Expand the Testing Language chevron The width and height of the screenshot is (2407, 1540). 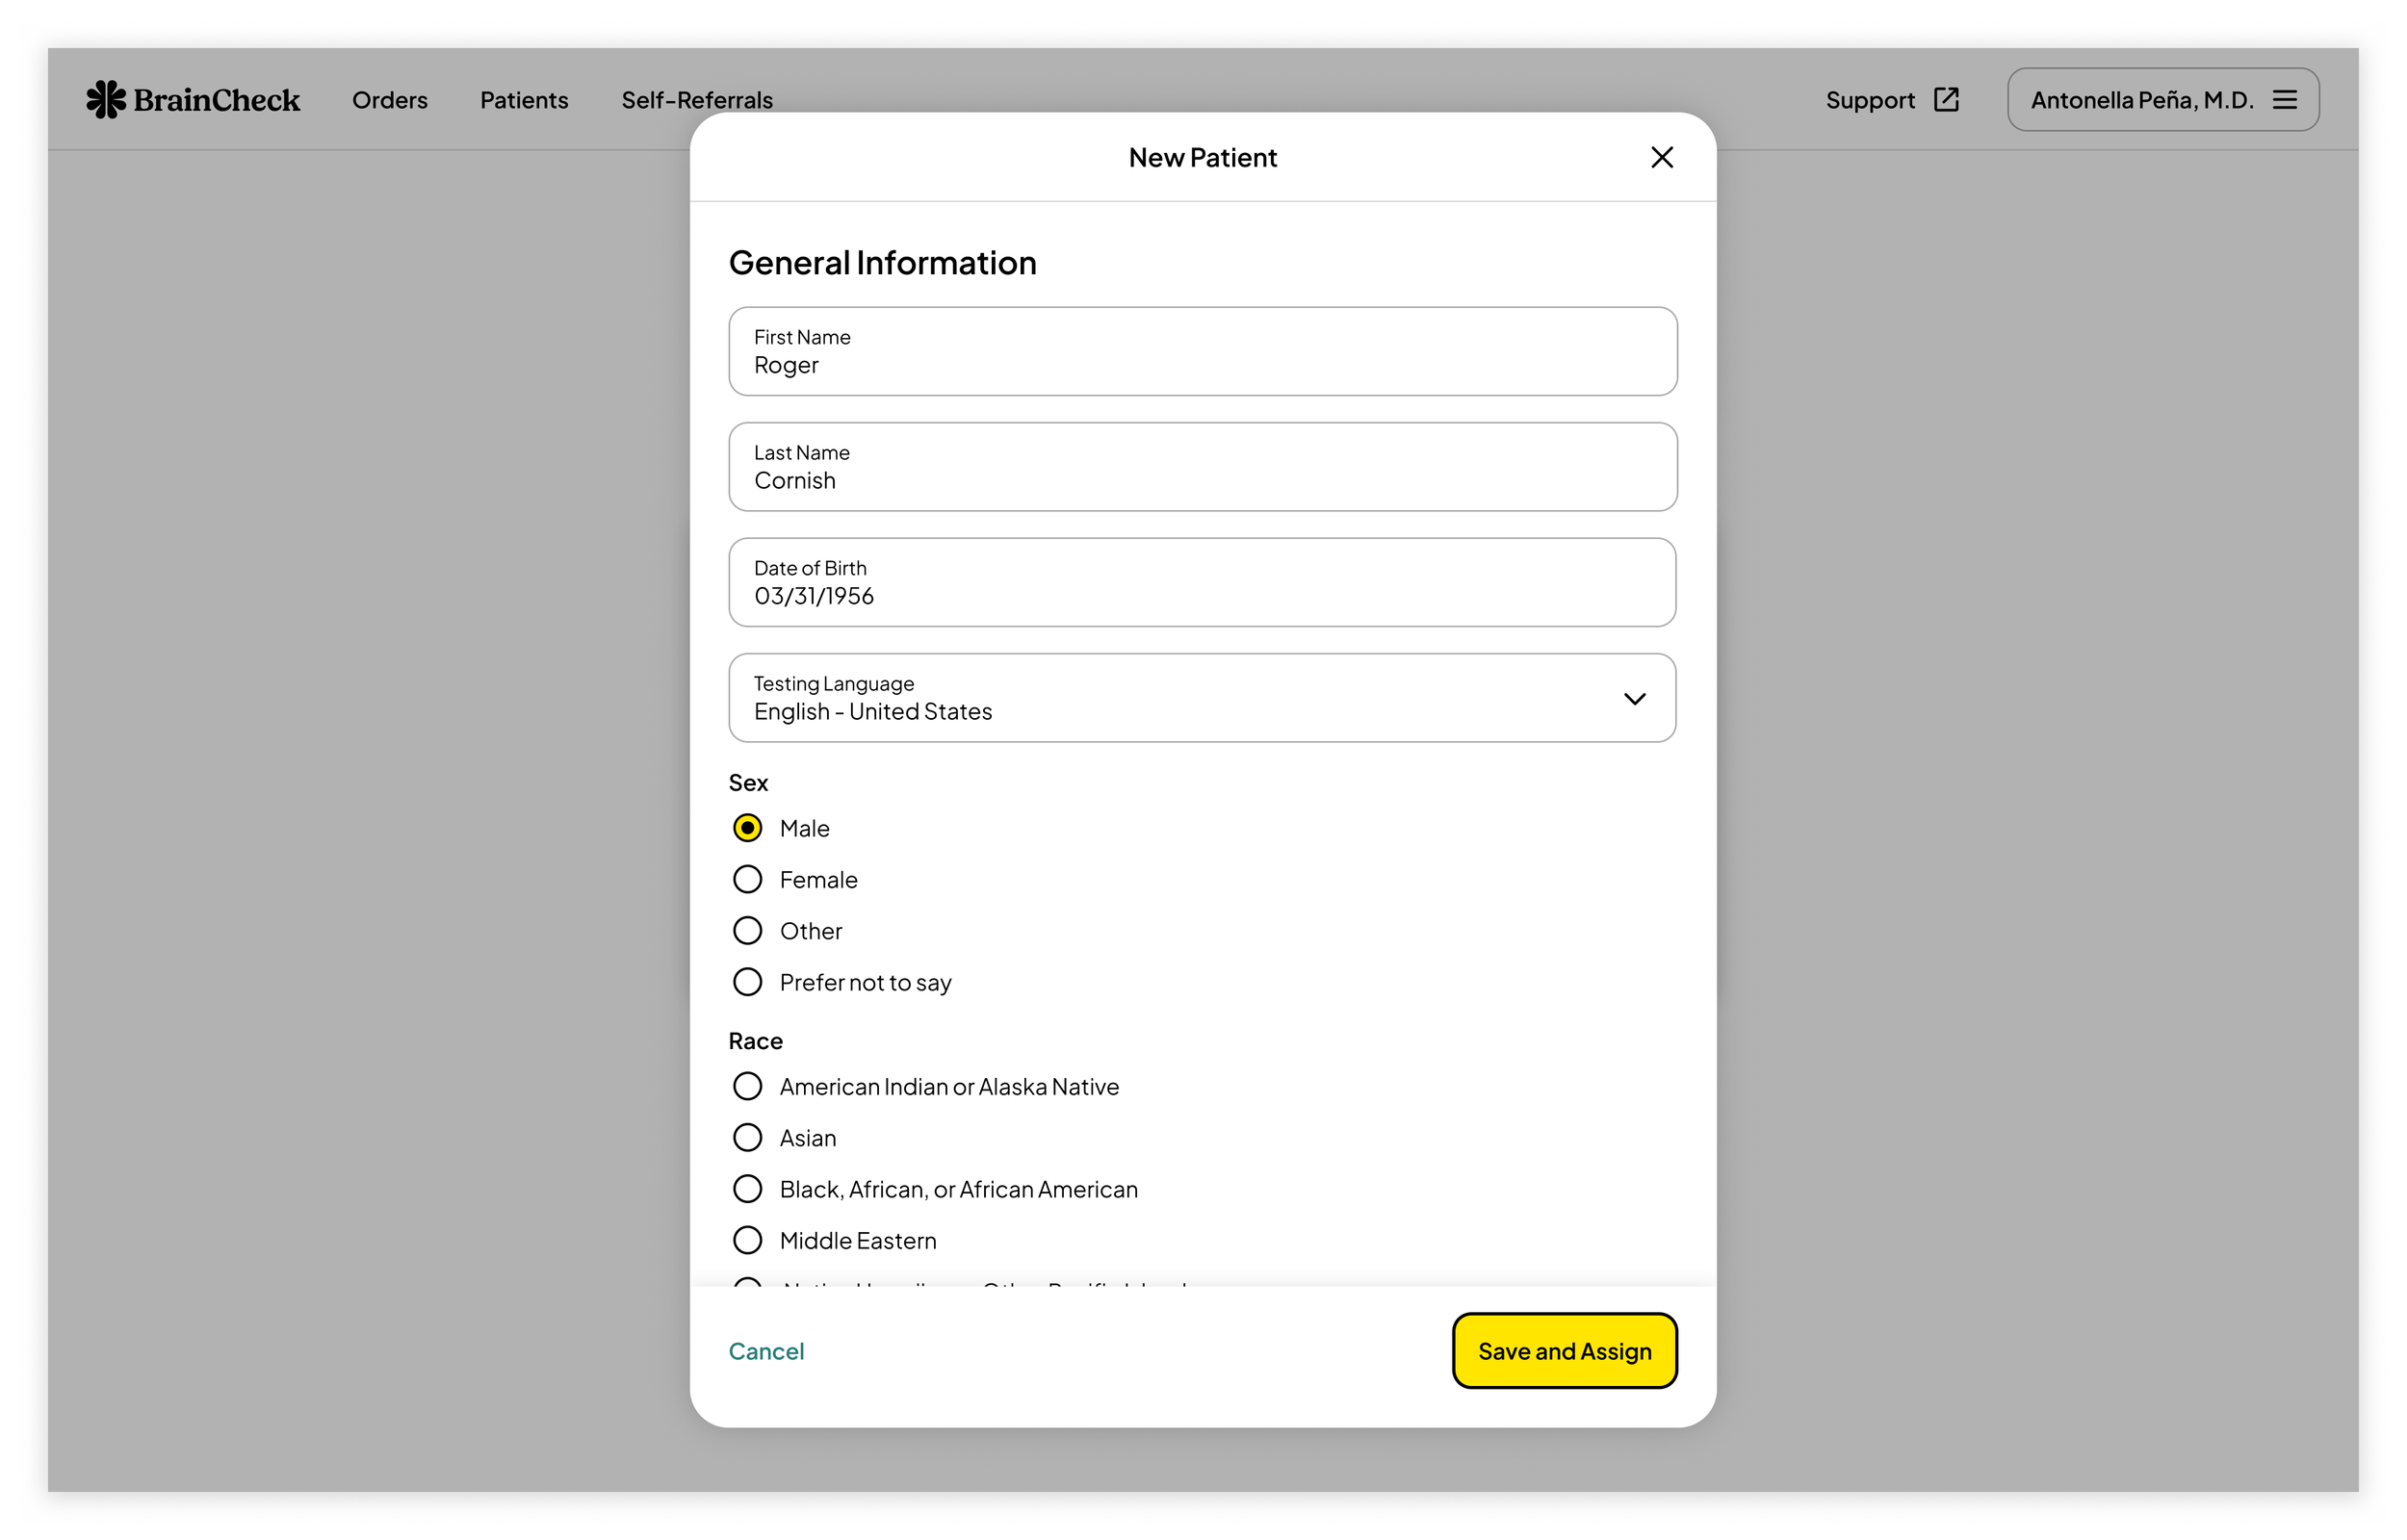tap(1634, 699)
